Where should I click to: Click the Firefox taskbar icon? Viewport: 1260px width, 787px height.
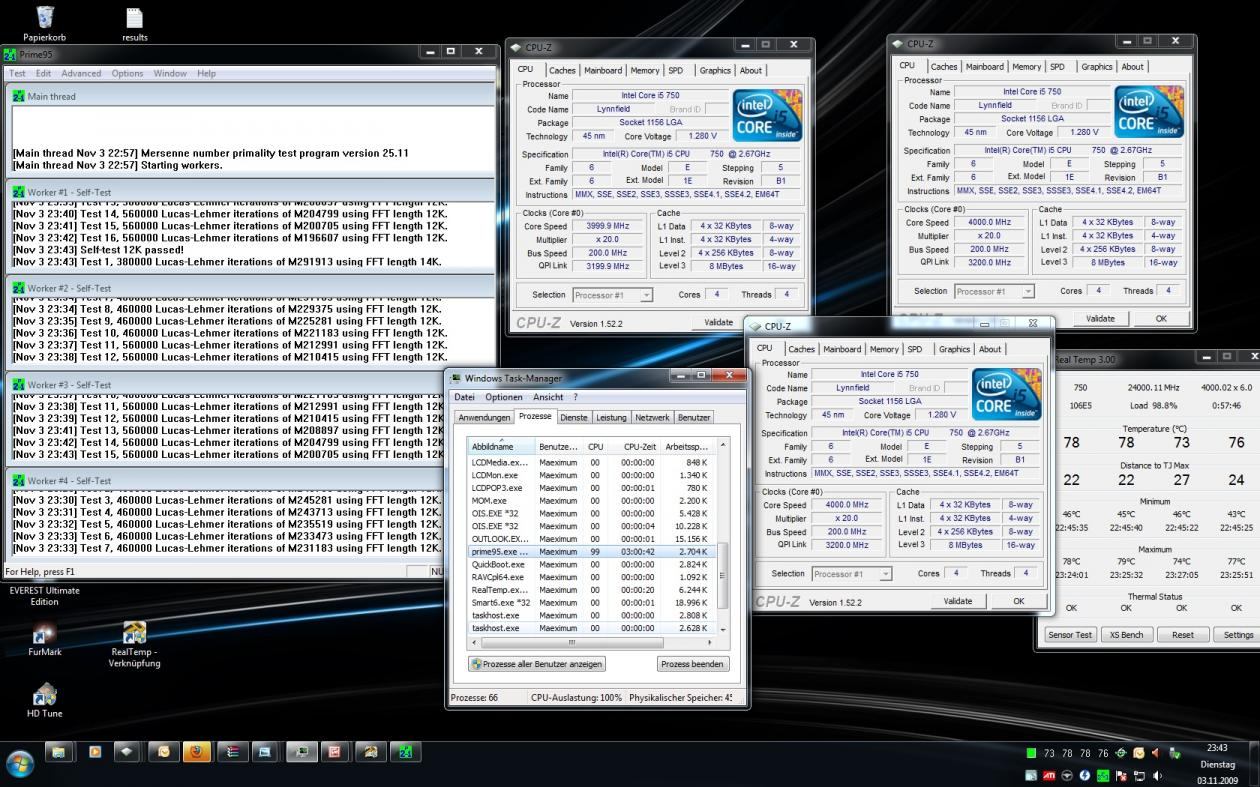(197, 751)
